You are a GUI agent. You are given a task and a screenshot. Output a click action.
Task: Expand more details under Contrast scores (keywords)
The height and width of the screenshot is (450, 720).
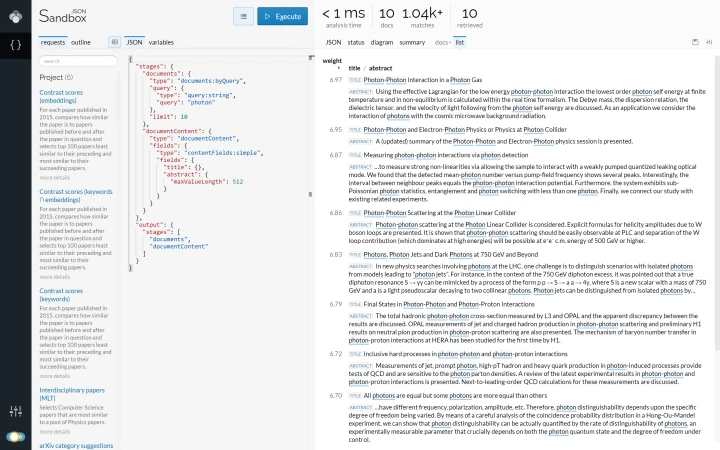coord(55,376)
